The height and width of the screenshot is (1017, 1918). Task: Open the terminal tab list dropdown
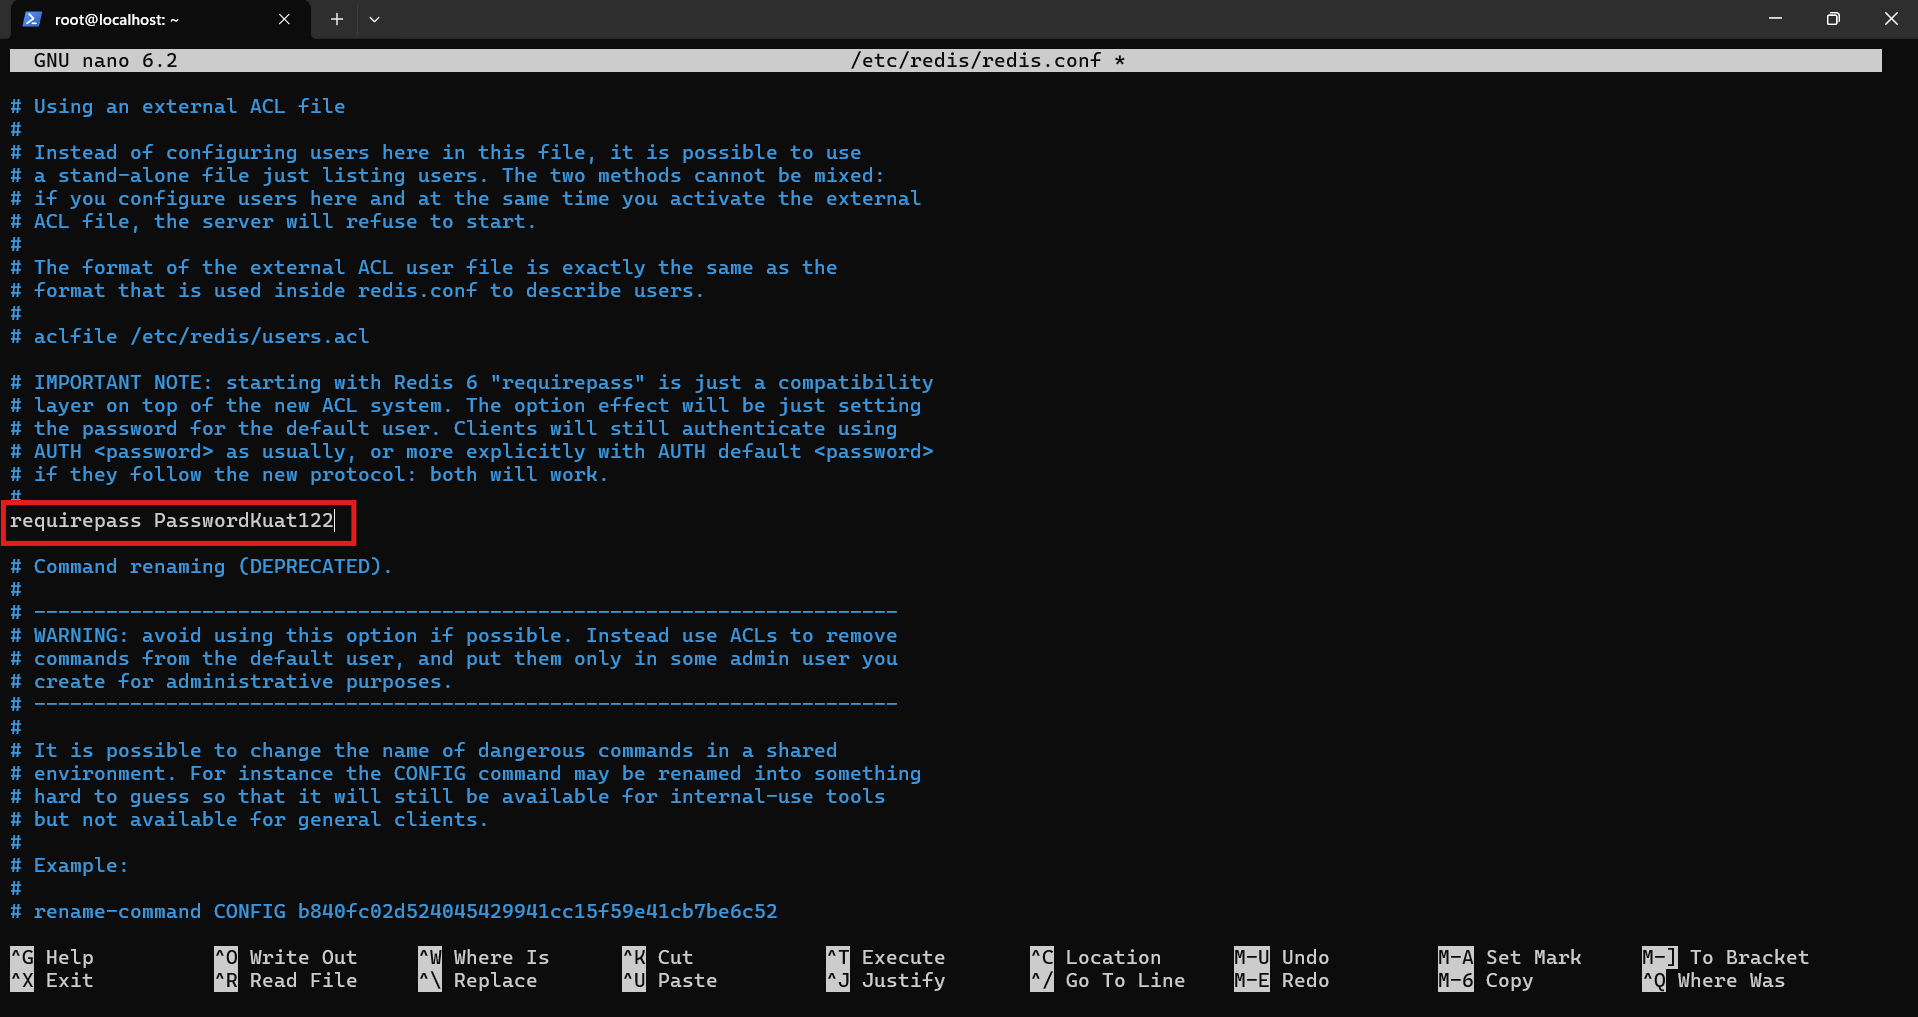[374, 19]
